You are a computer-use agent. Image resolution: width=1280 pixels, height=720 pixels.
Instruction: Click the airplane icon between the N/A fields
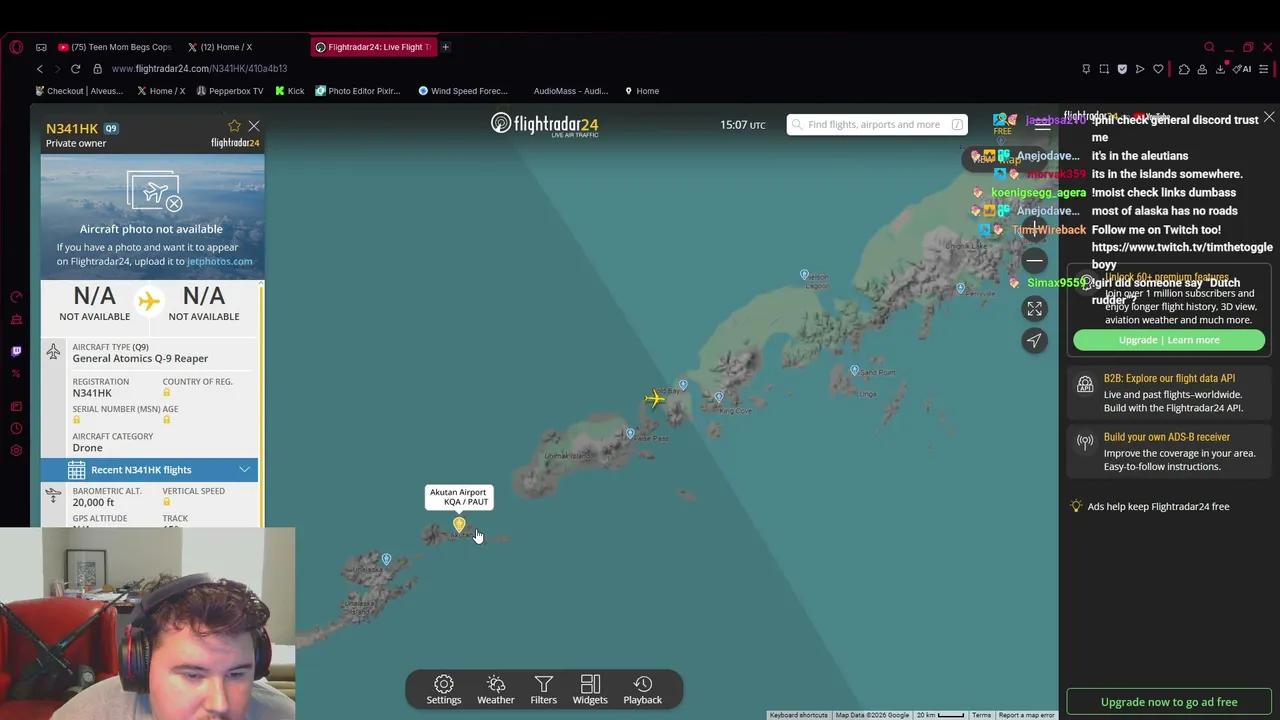149,301
